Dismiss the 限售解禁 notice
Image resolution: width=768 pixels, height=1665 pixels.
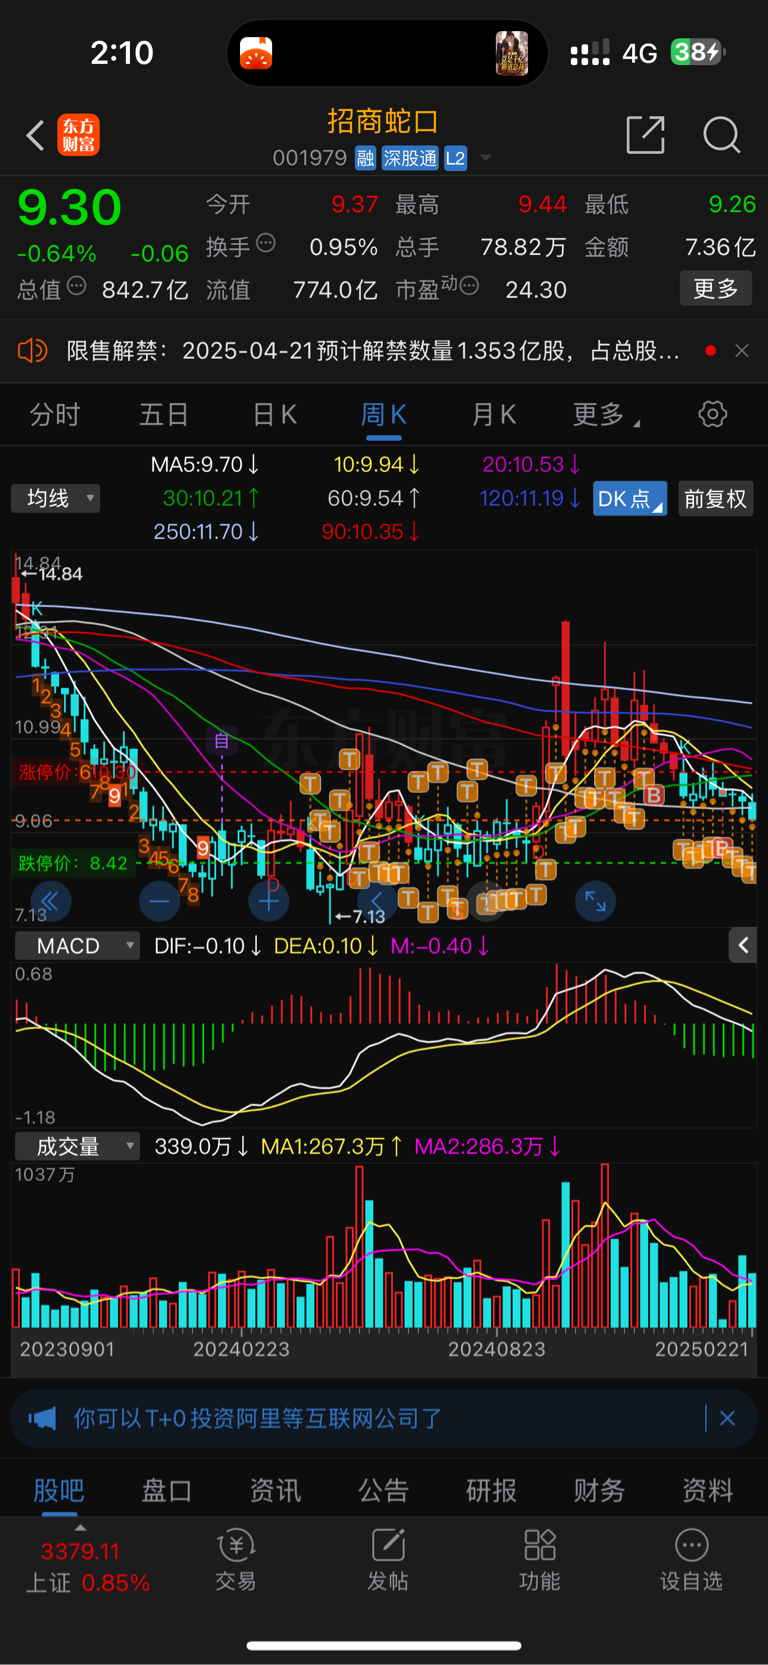(741, 350)
